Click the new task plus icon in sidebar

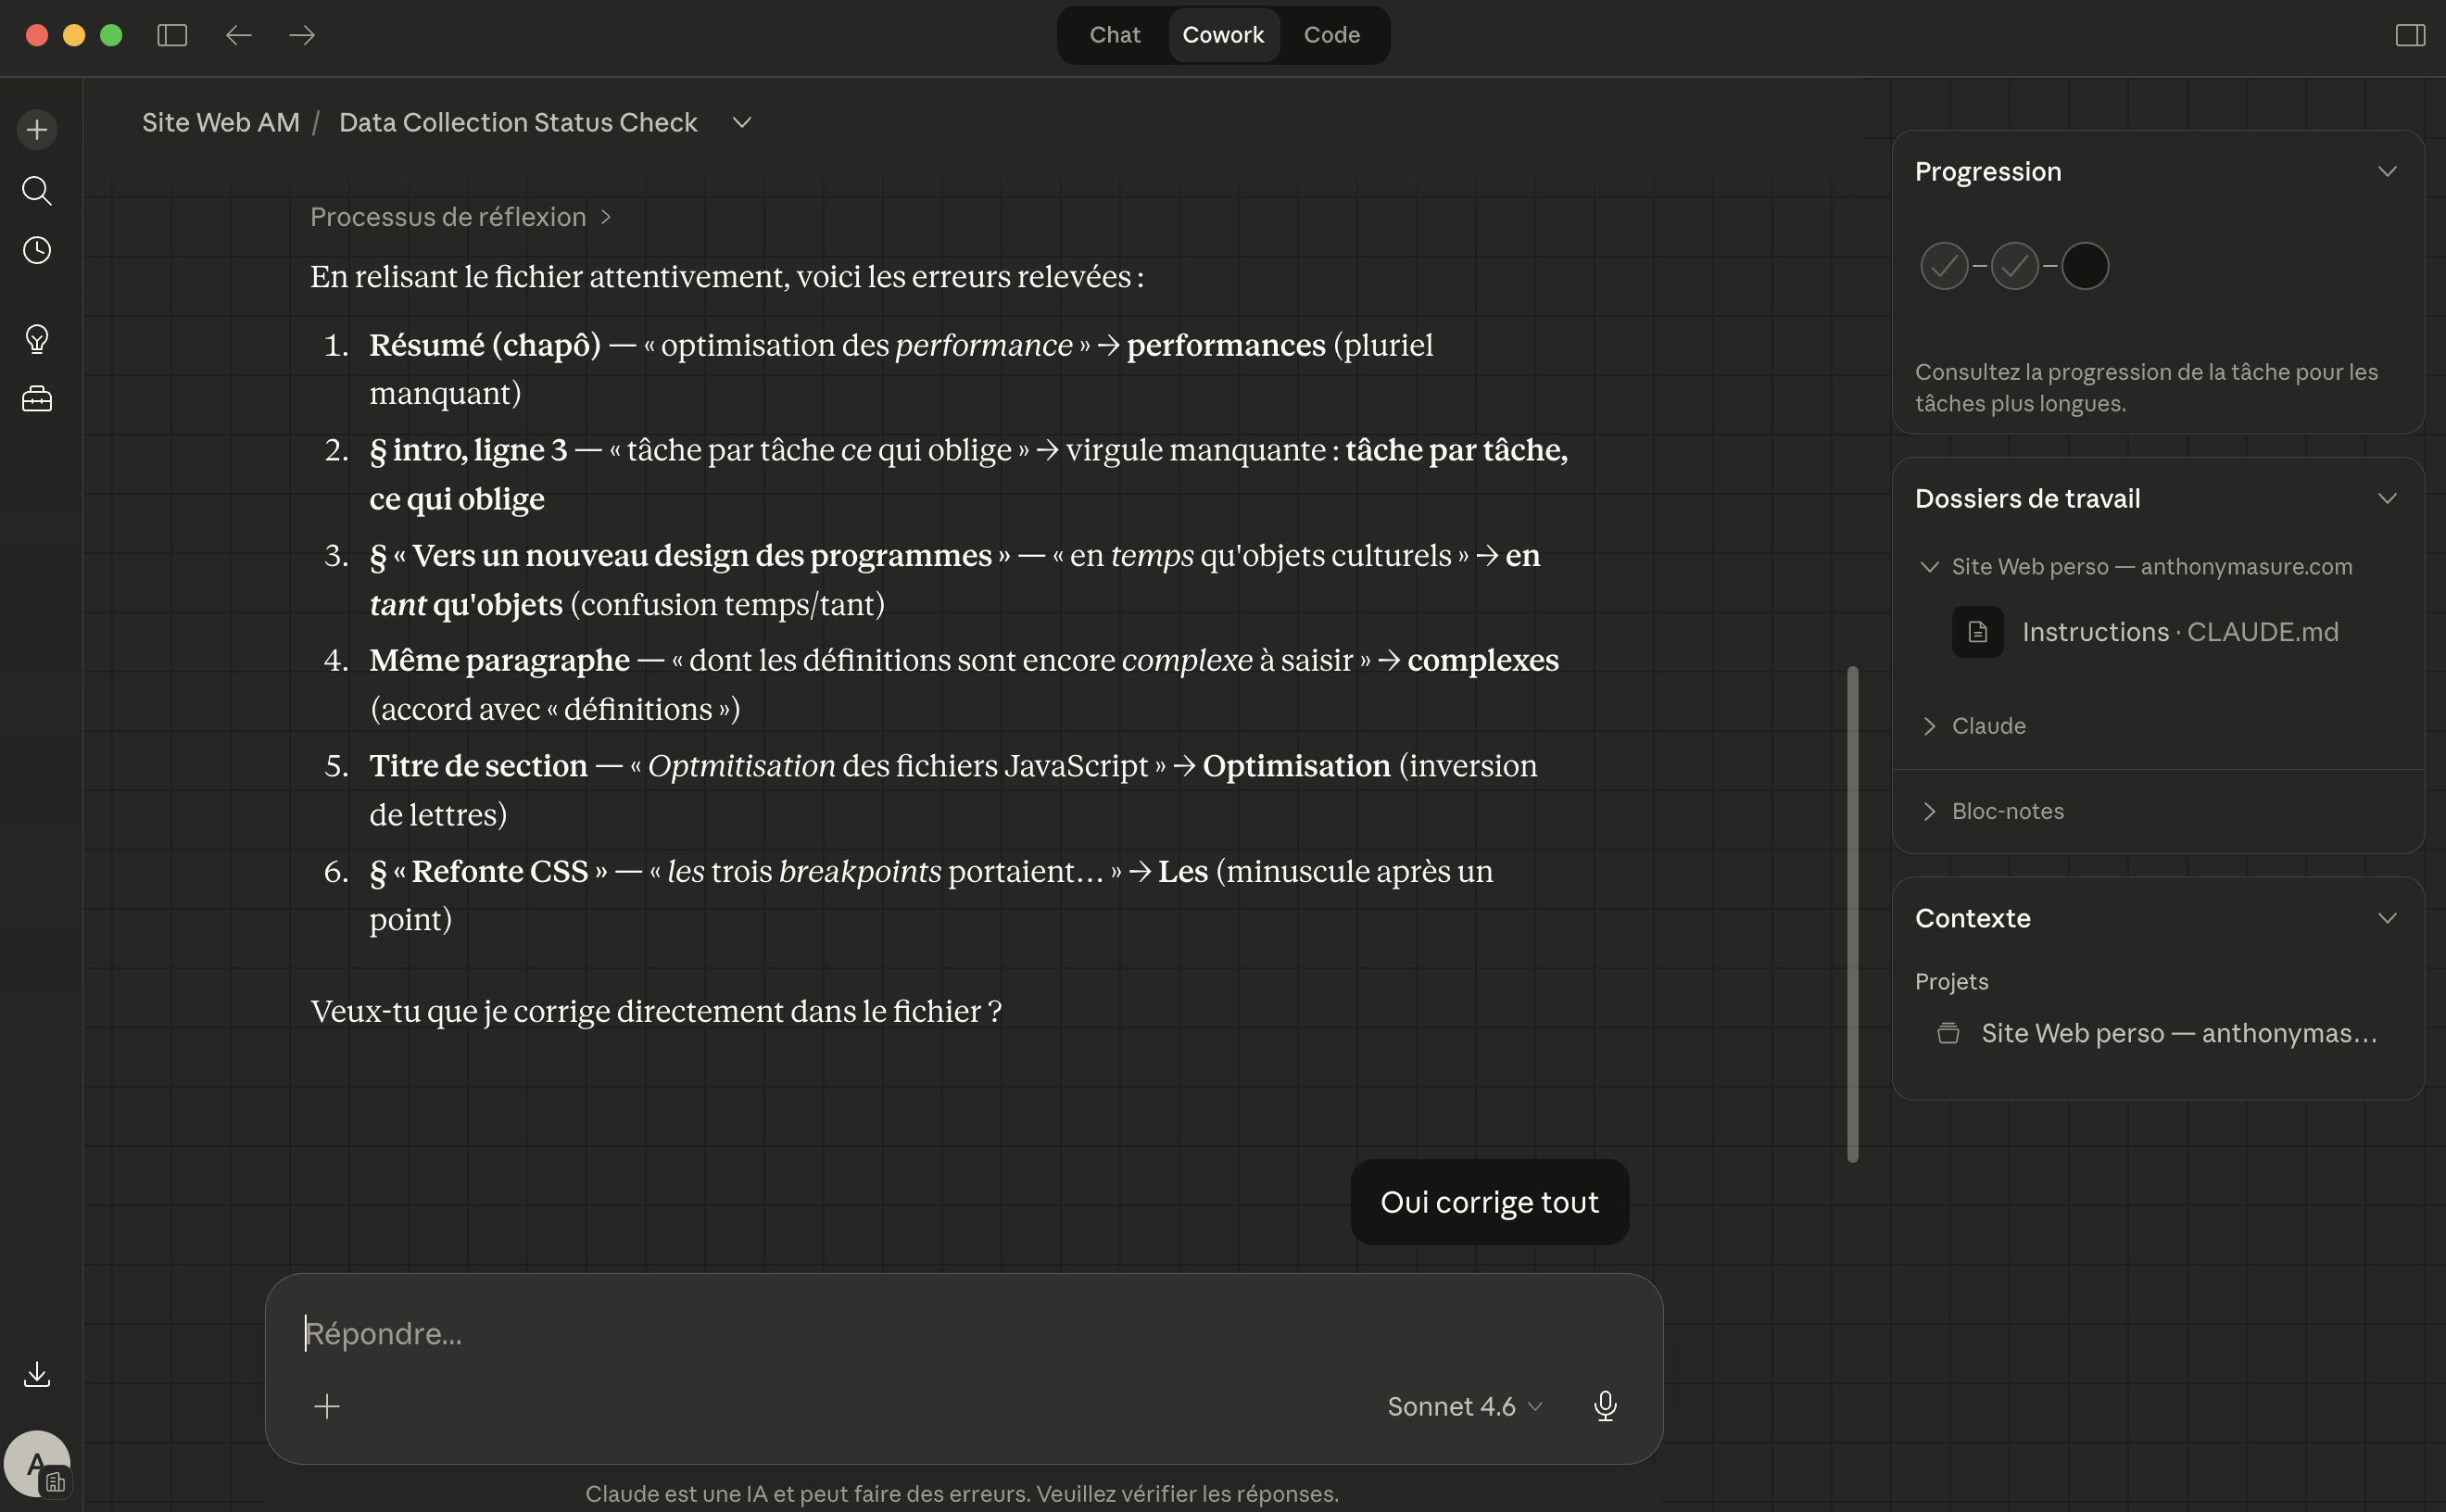(37, 129)
